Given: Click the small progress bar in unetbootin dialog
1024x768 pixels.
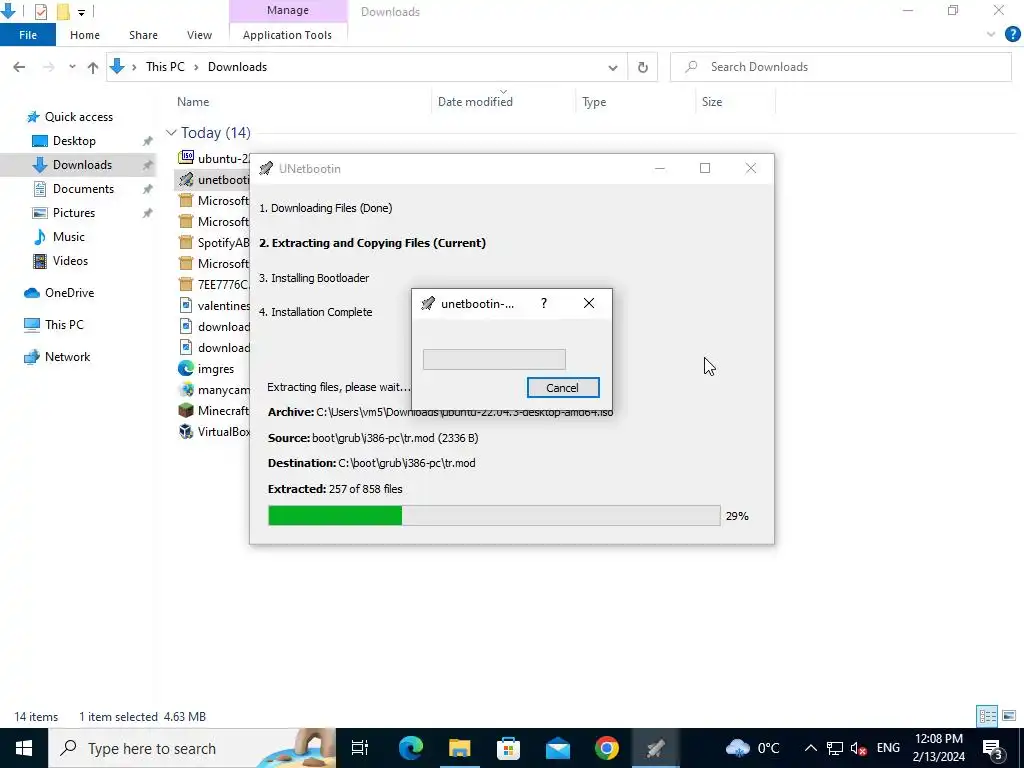Looking at the screenshot, I should click(494, 359).
